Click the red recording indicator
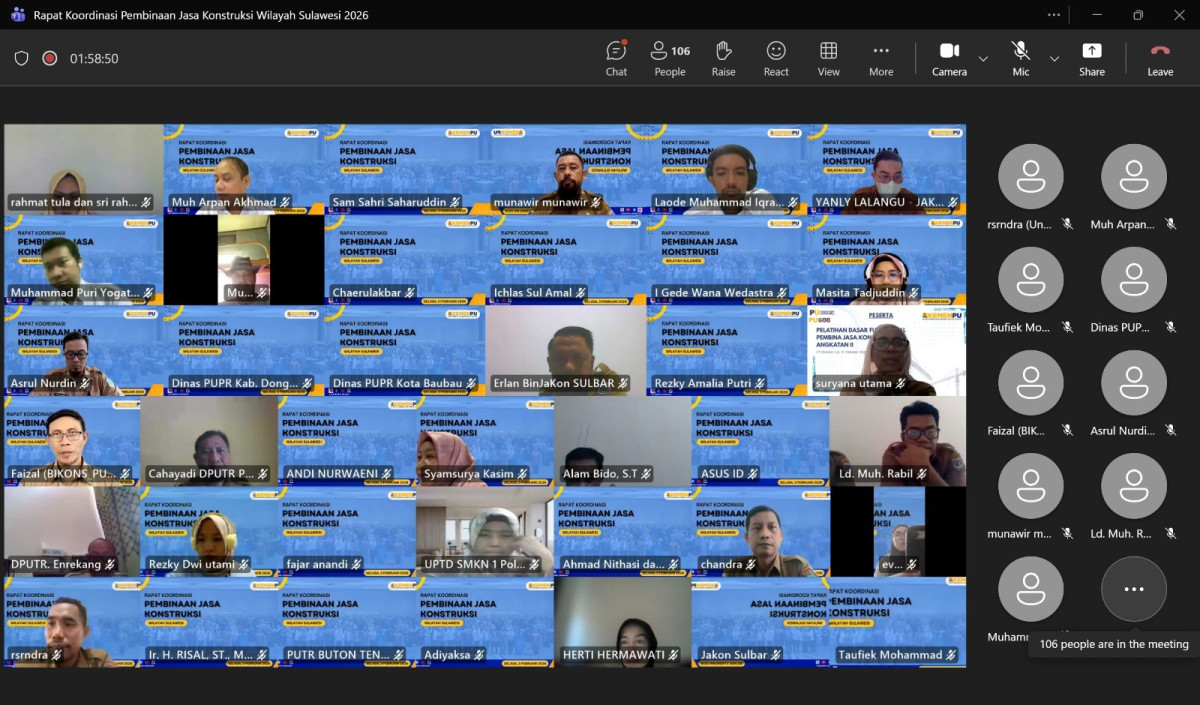 point(49,58)
